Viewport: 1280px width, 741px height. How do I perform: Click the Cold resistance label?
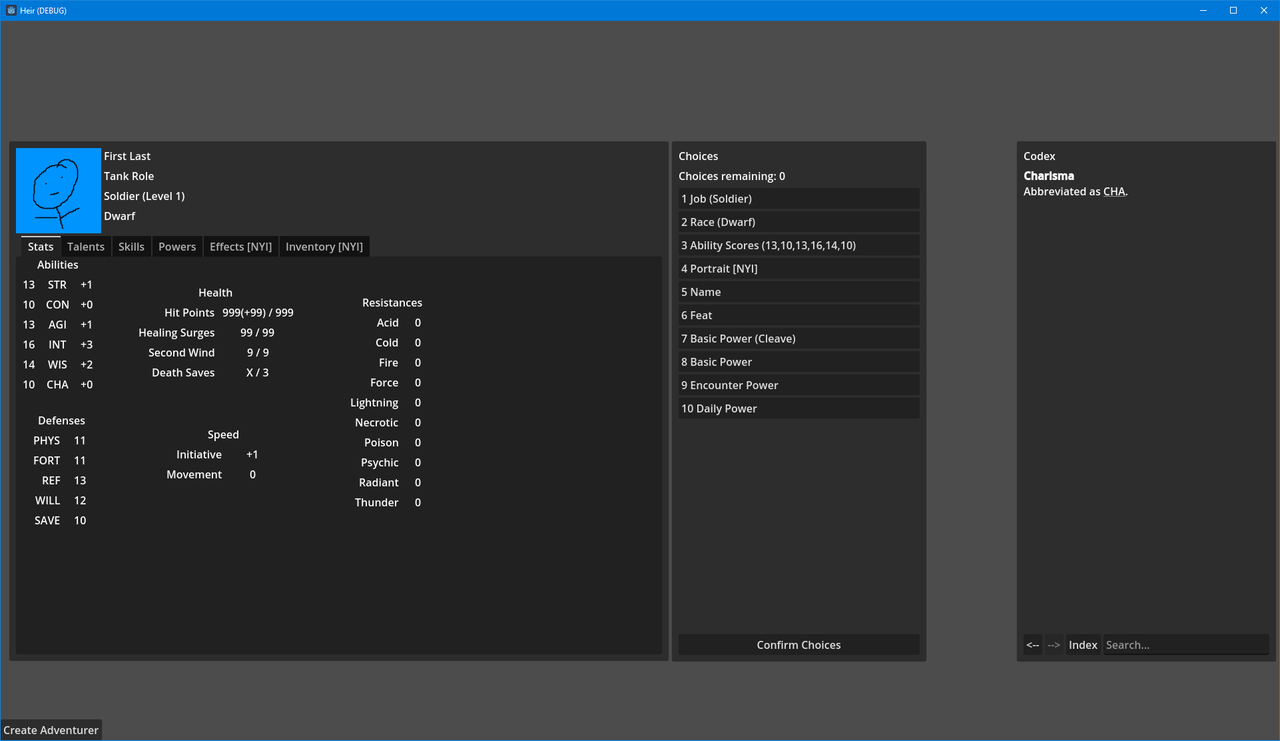coord(387,343)
